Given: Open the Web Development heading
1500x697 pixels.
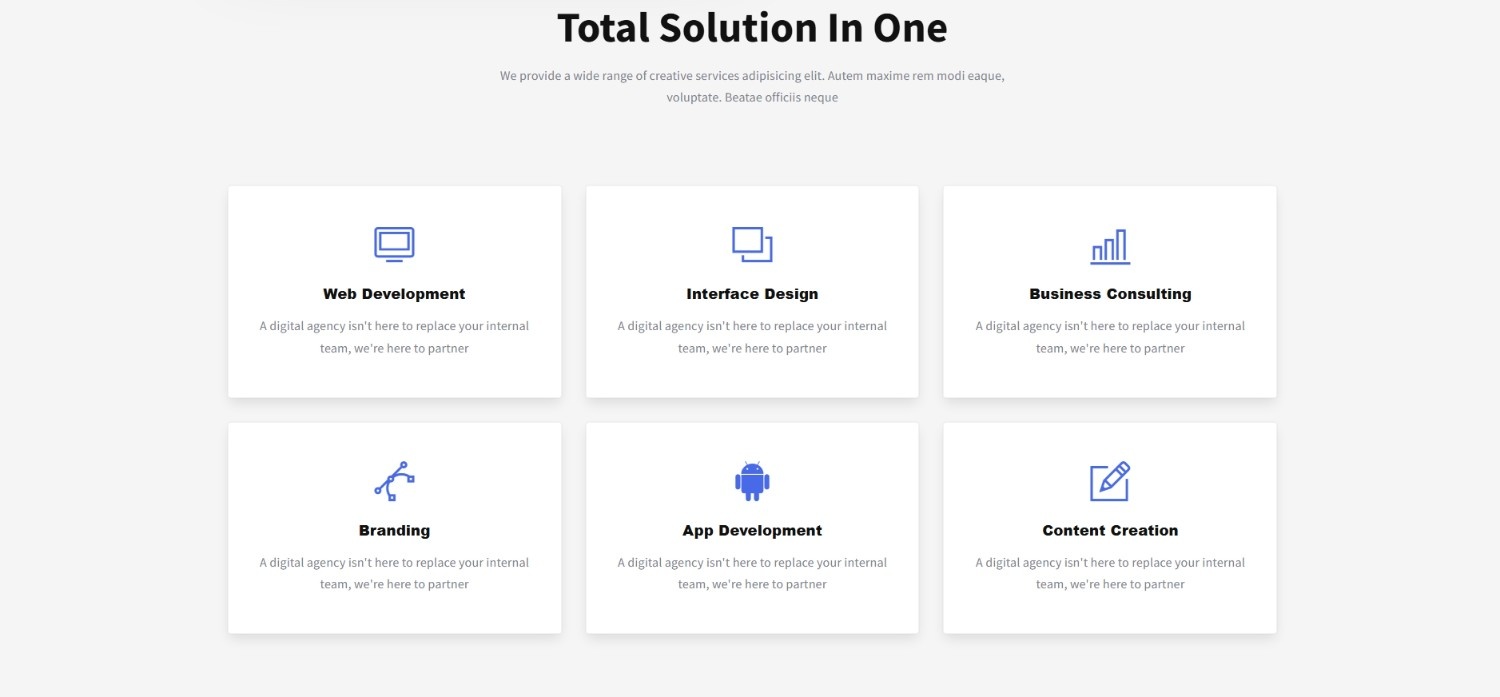Looking at the screenshot, I should pyautogui.click(x=394, y=294).
